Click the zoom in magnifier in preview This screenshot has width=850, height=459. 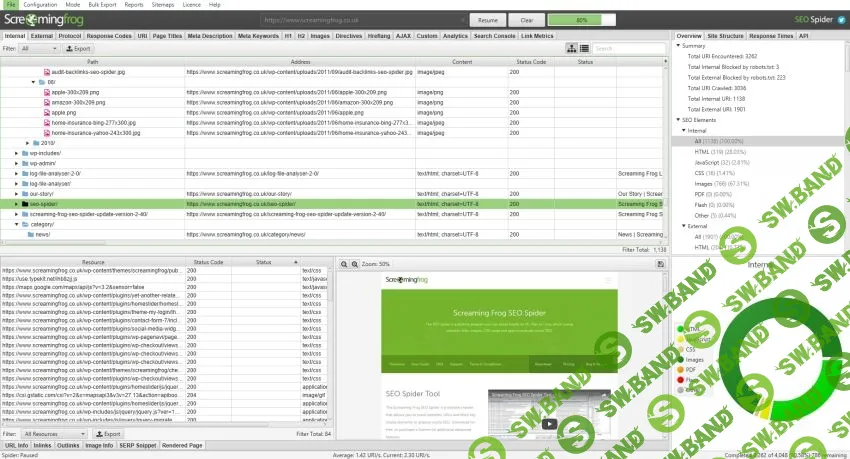(355, 264)
